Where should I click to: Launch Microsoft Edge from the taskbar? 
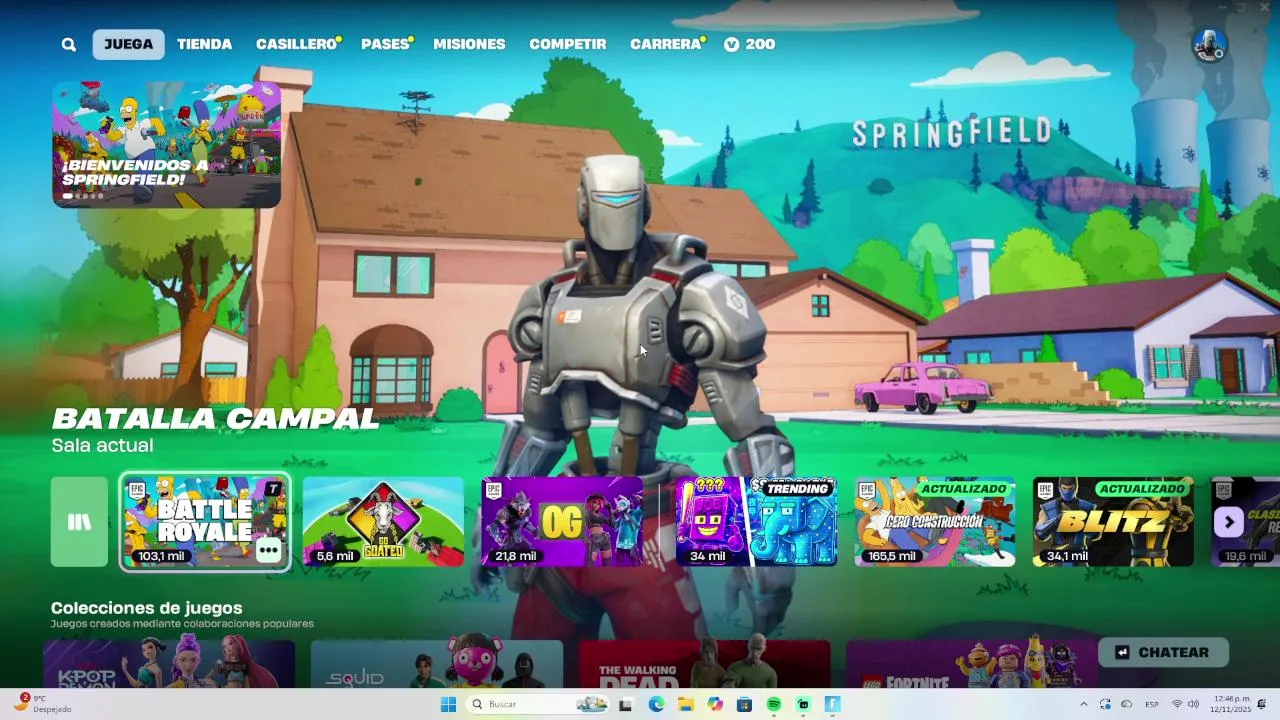click(x=656, y=704)
